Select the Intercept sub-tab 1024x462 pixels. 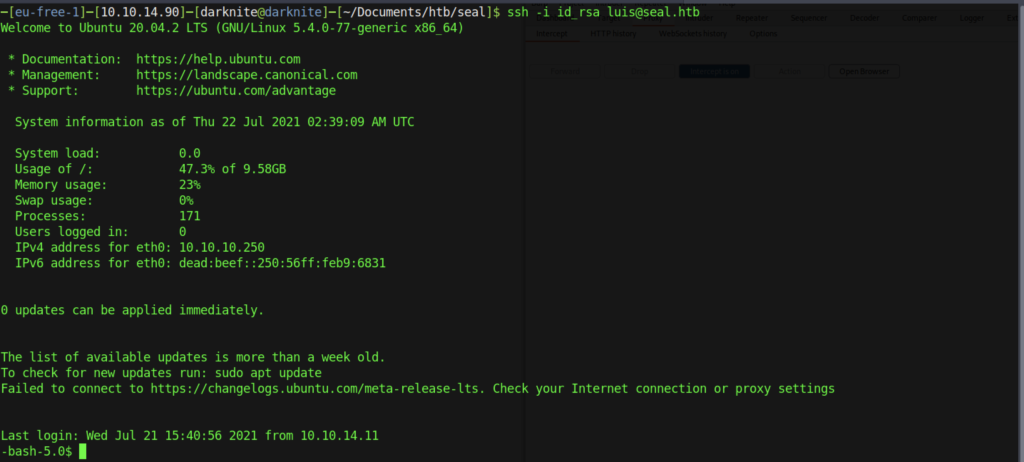point(552,33)
